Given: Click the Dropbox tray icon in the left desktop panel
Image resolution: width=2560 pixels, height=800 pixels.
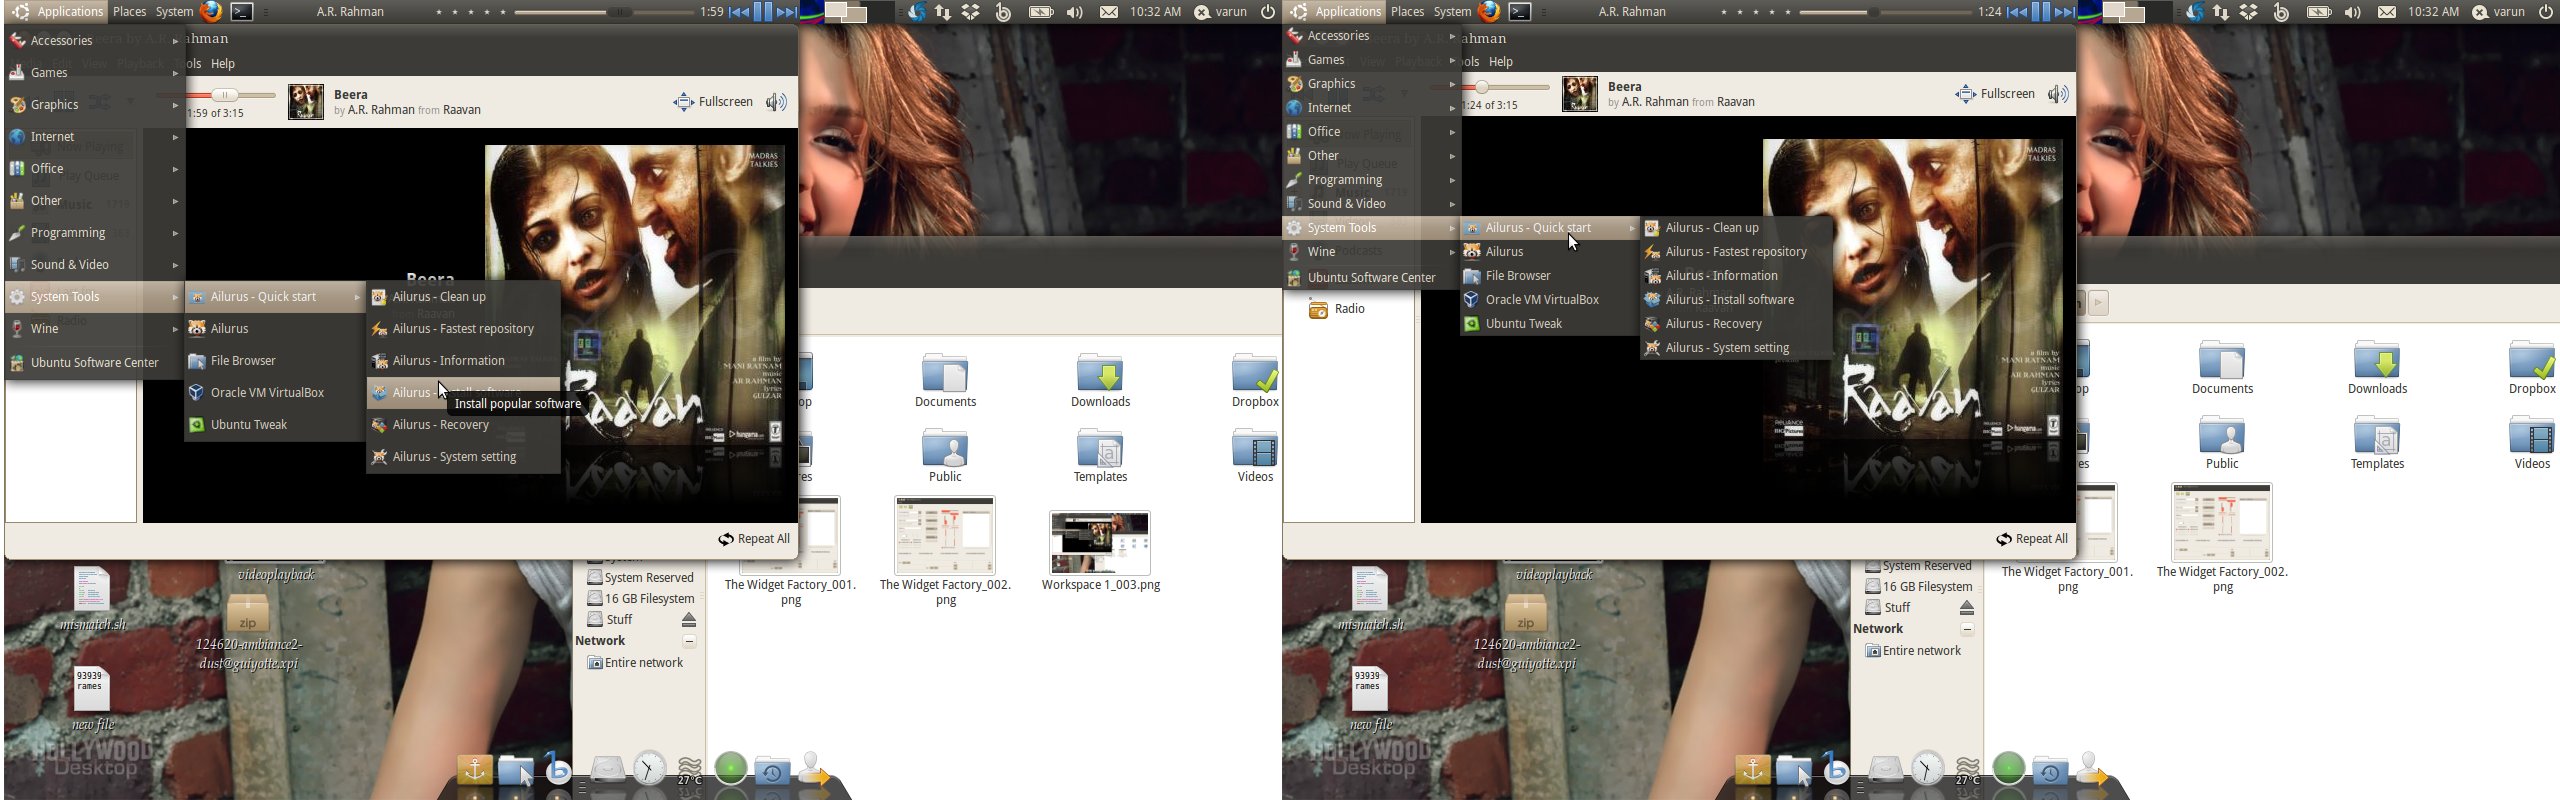Looking at the screenshot, I should (x=970, y=12).
